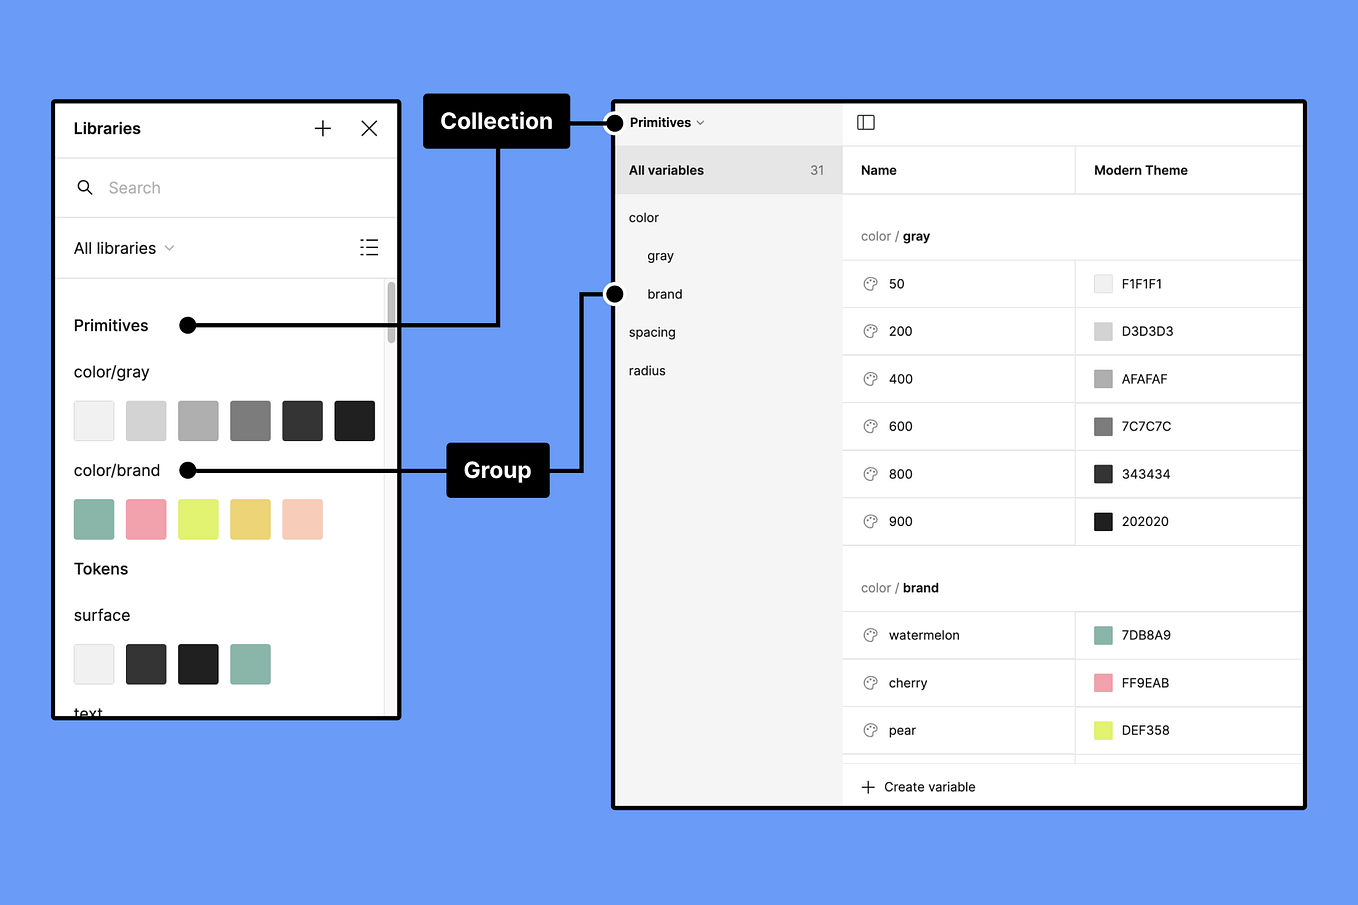1358x905 pixels.
Task: Click the palette icon beside the watermelon variable
Action: tap(869, 635)
